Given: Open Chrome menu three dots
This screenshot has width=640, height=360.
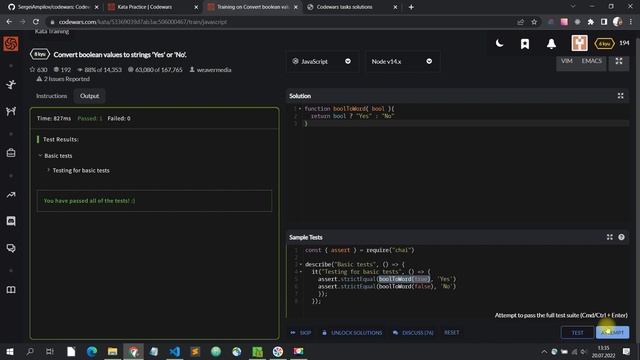Looking at the screenshot, I should (631, 22).
